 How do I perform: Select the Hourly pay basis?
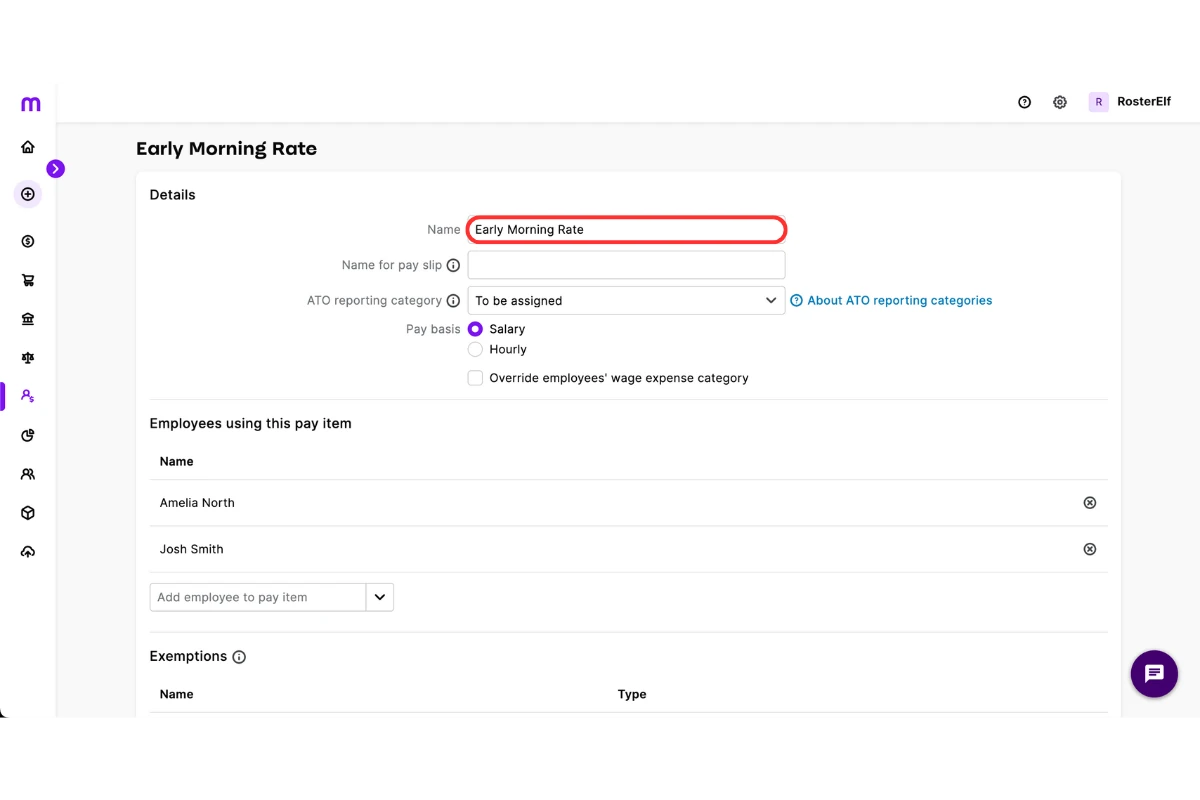click(475, 350)
